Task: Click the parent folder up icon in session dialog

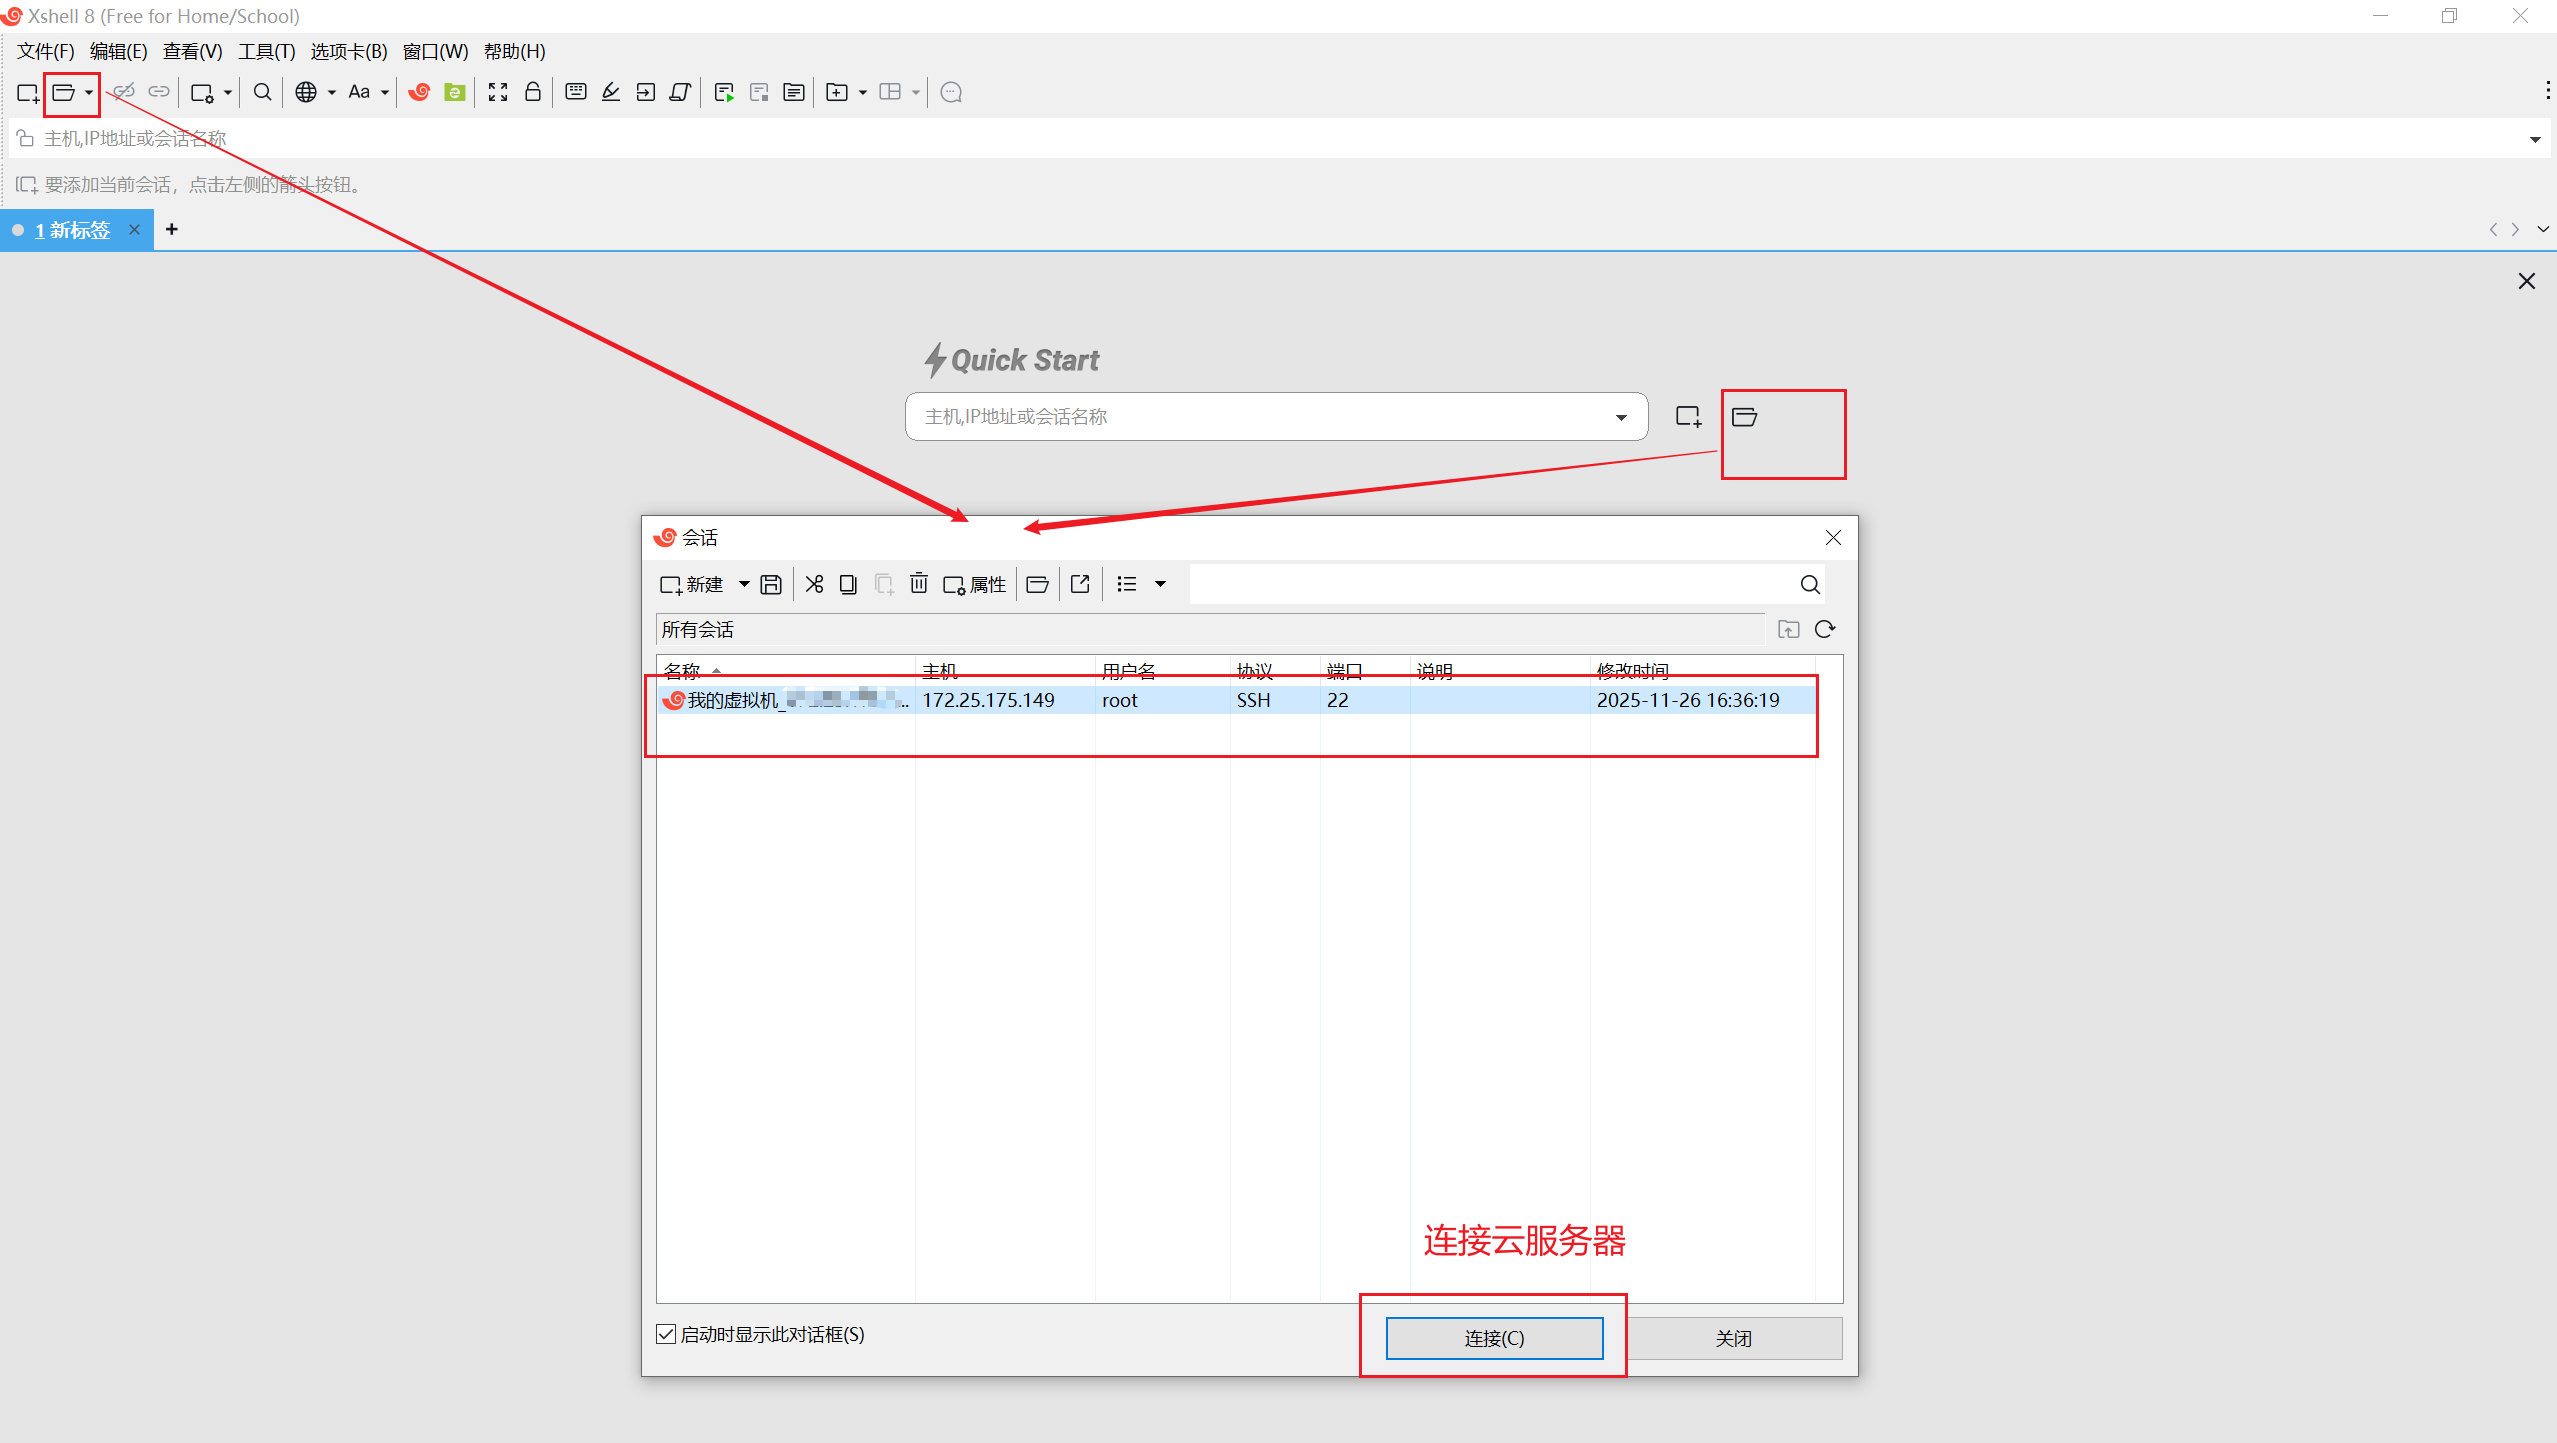Action: [1789, 629]
